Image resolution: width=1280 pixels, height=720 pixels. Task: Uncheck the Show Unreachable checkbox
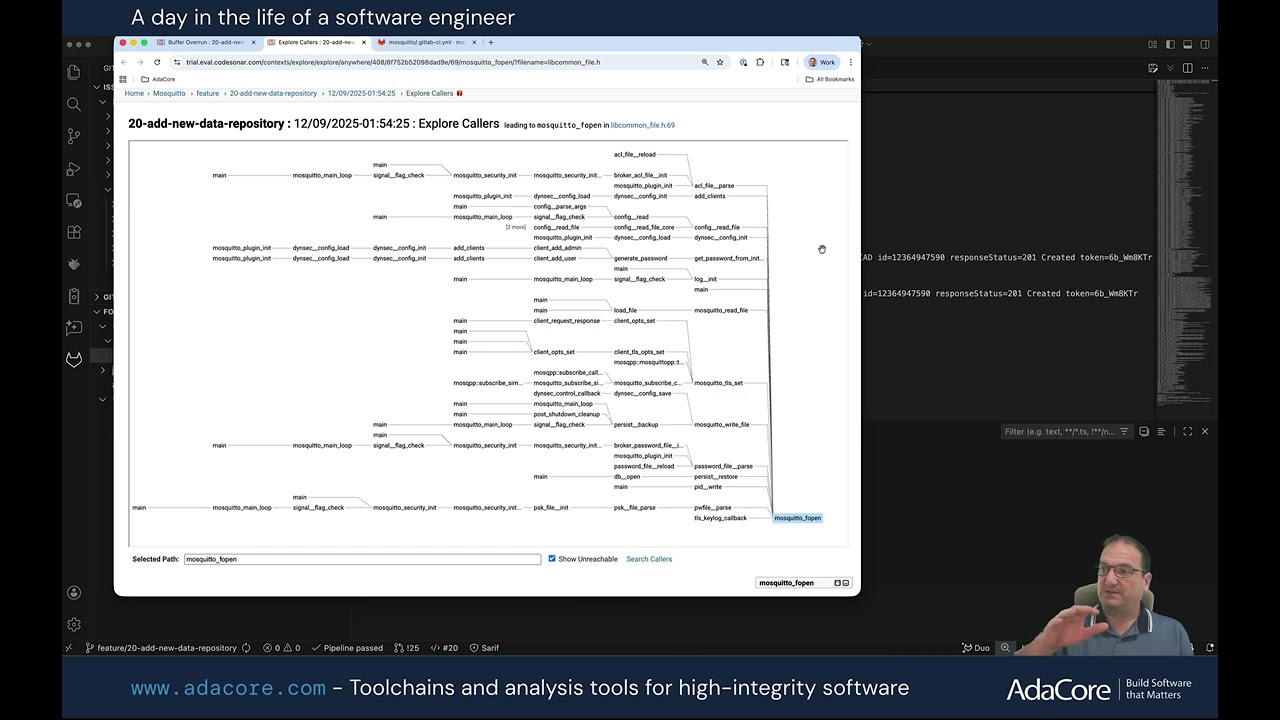[552, 559]
